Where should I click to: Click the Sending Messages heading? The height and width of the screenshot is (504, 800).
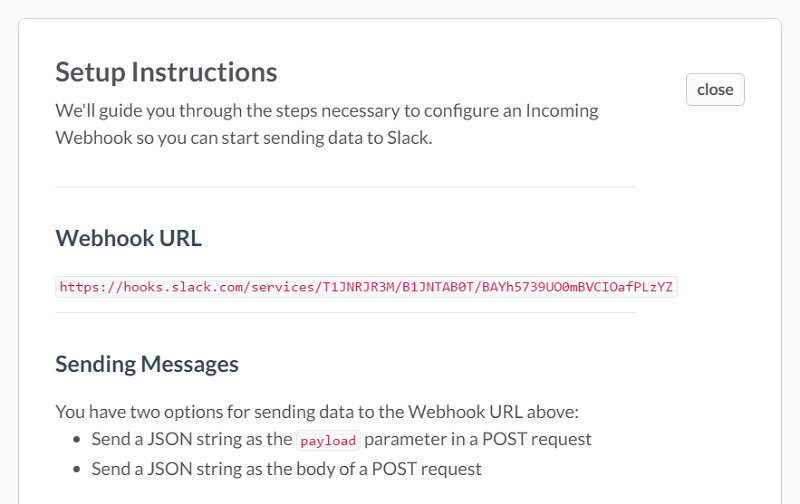click(x=147, y=364)
